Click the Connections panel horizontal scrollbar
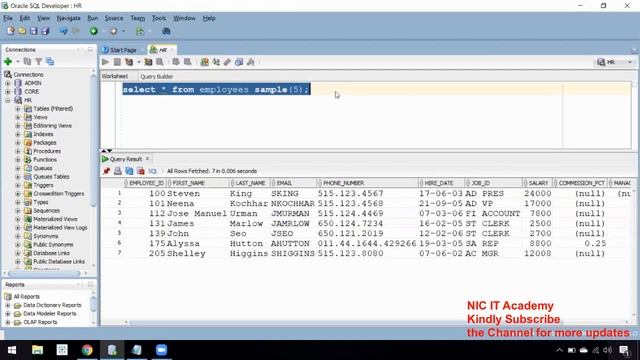This screenshot has height=360, width=640. [x=44, y=273]
